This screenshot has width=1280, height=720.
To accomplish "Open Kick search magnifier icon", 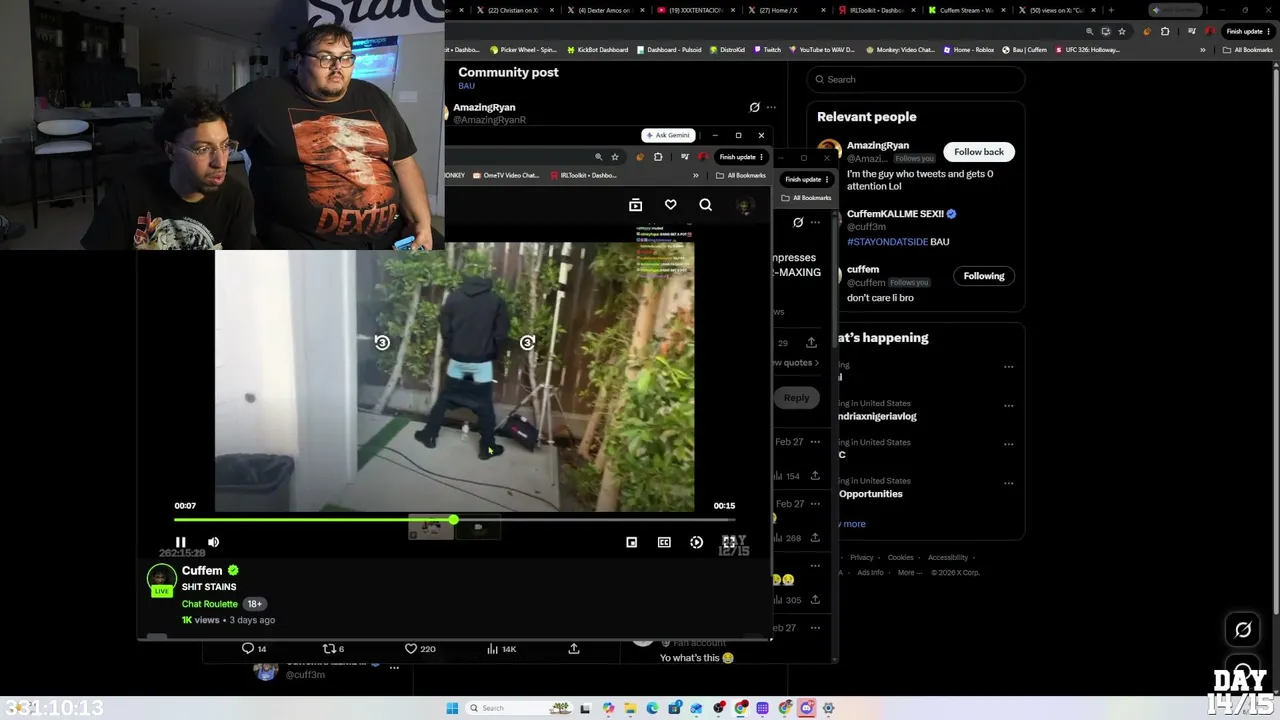I will click(x=706, y=205).
